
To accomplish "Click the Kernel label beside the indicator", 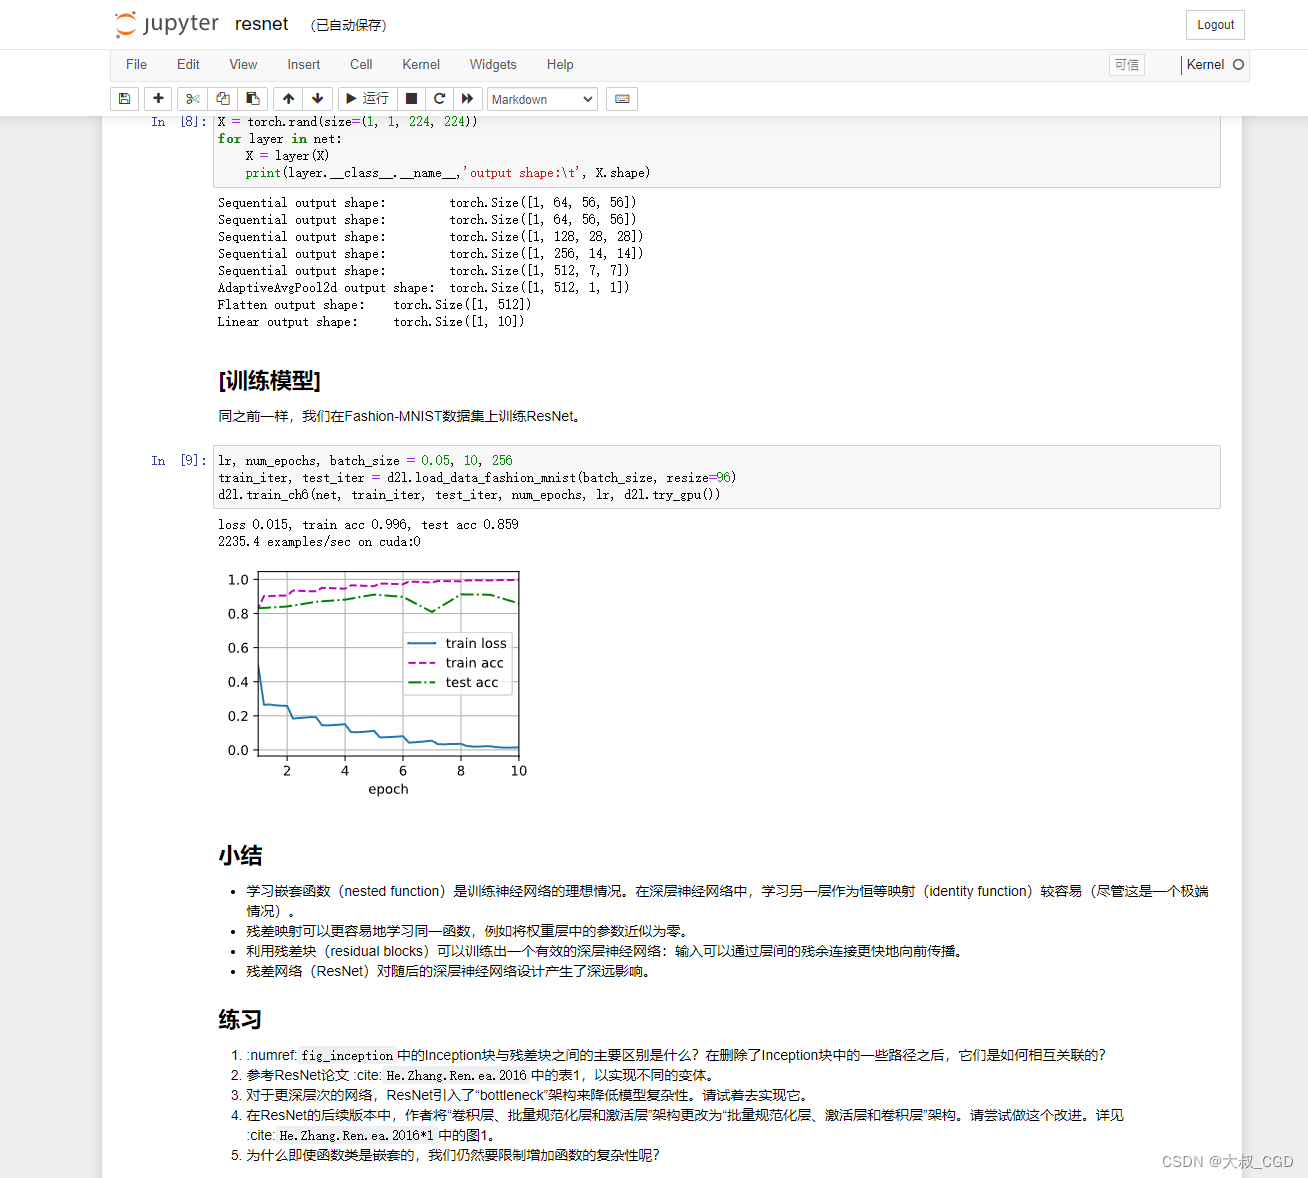I will click(x=1205, y=65).
